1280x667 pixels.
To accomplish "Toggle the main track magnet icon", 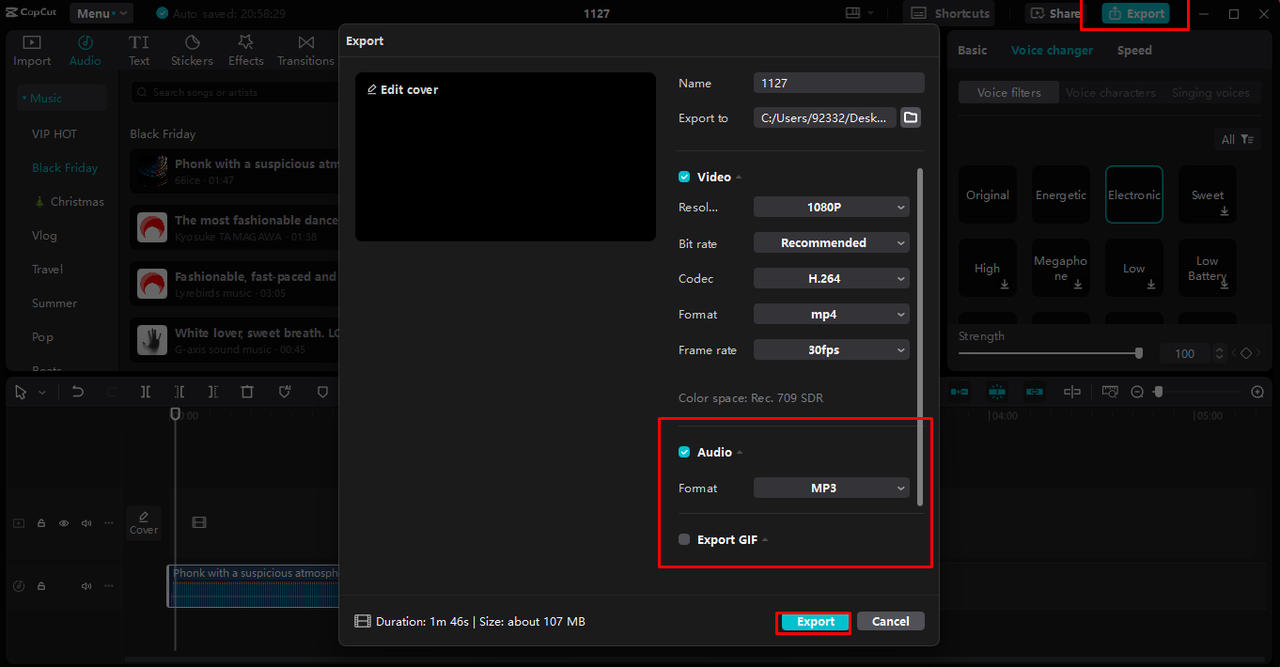I will [959, 392].
